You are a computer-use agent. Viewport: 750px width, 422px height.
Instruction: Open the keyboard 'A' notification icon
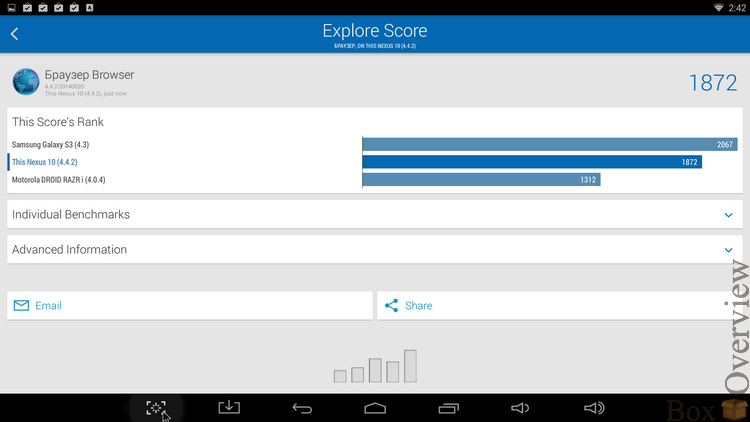pos(89,8)
